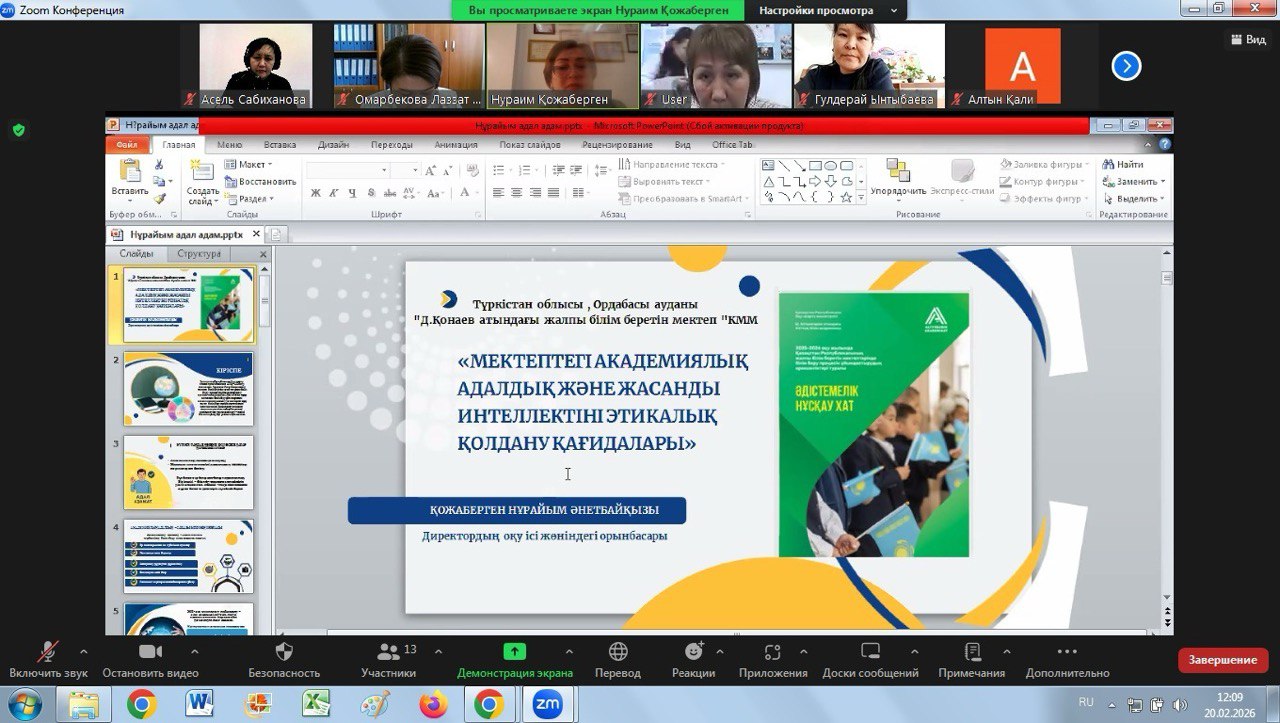The height and width of the screenshot is (723, 1280).
Task: Expand audio options arrow beside microphone
Action: [x=83, y=652]
